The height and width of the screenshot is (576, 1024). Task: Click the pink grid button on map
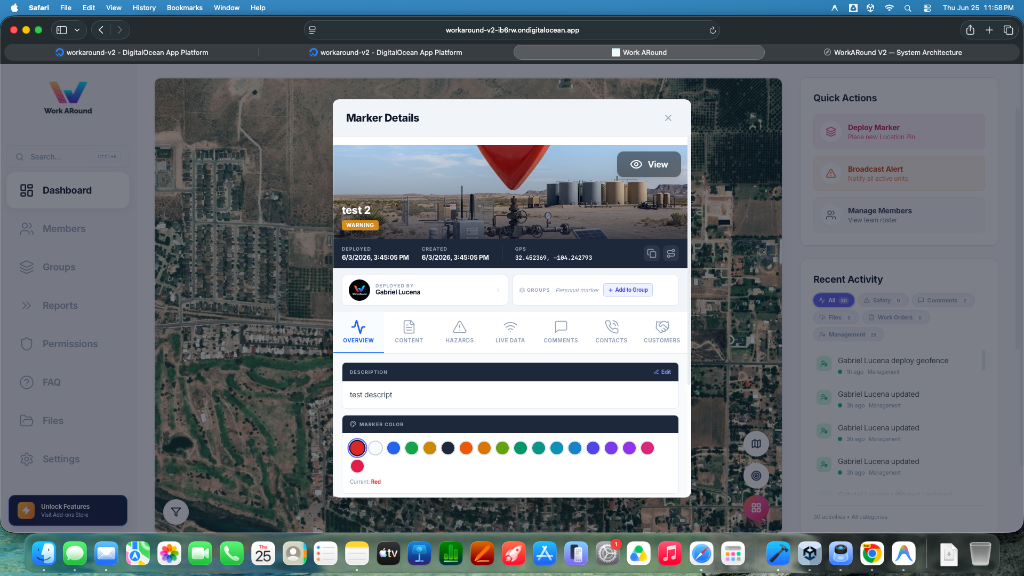click(756, 507)
